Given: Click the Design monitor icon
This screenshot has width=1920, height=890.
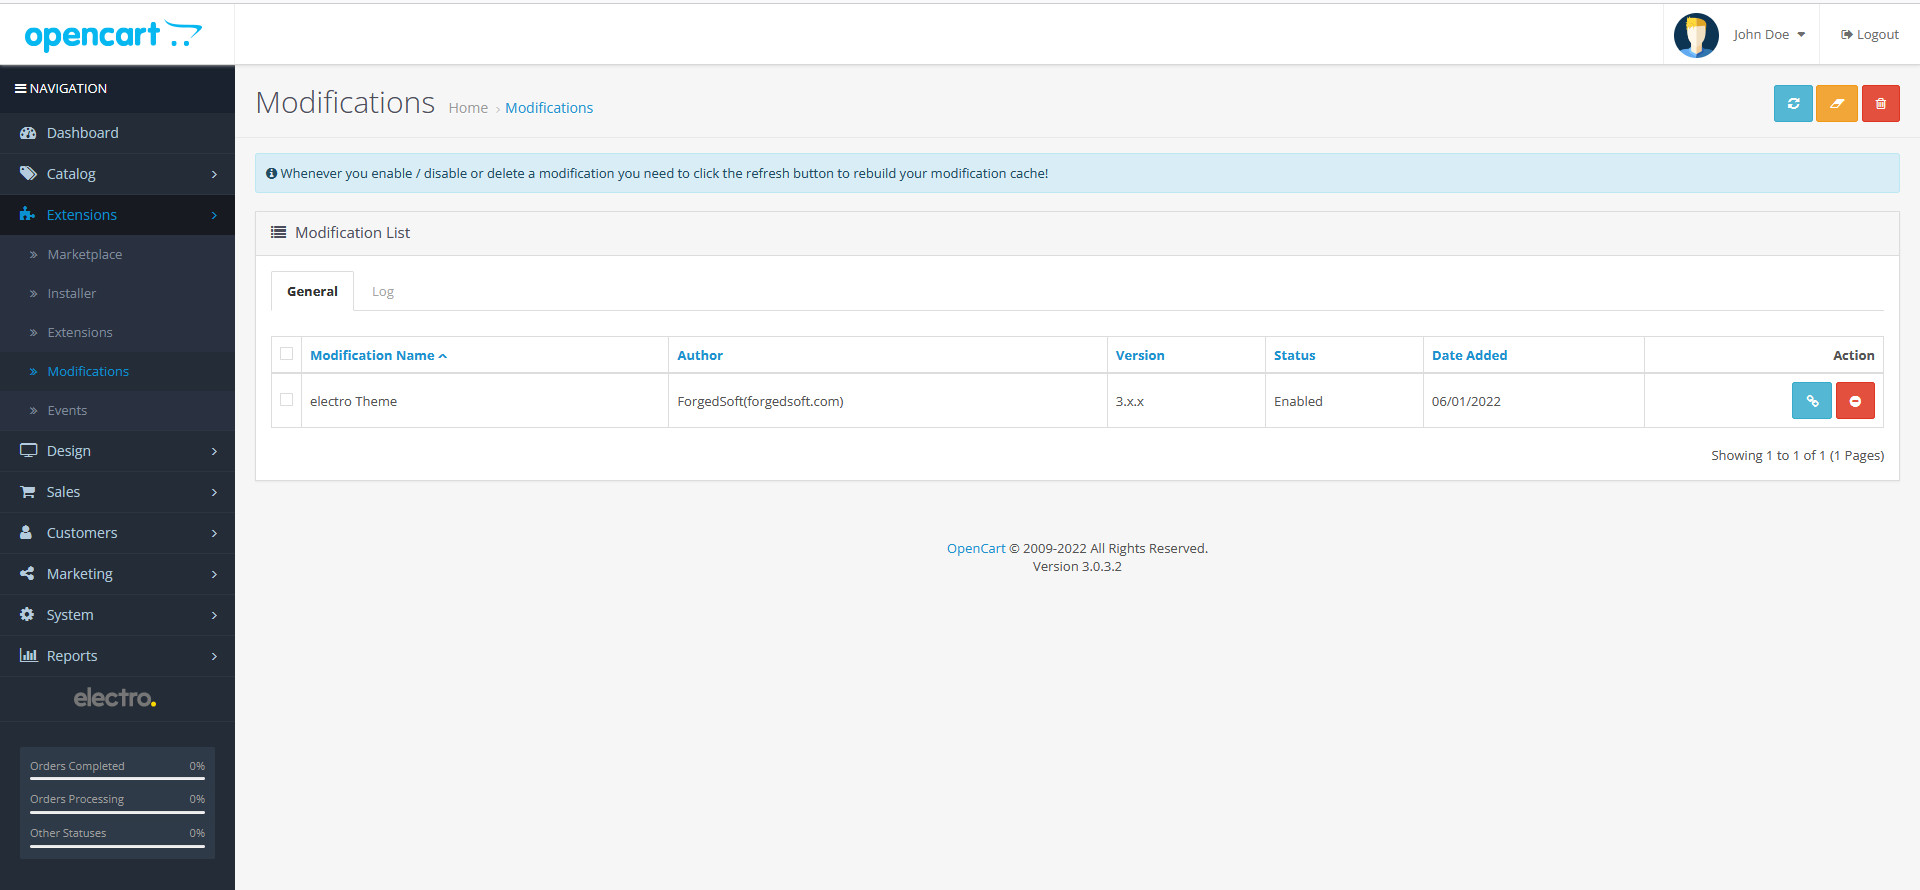Looking at the screenshot, I should click(x=28, y=451).
